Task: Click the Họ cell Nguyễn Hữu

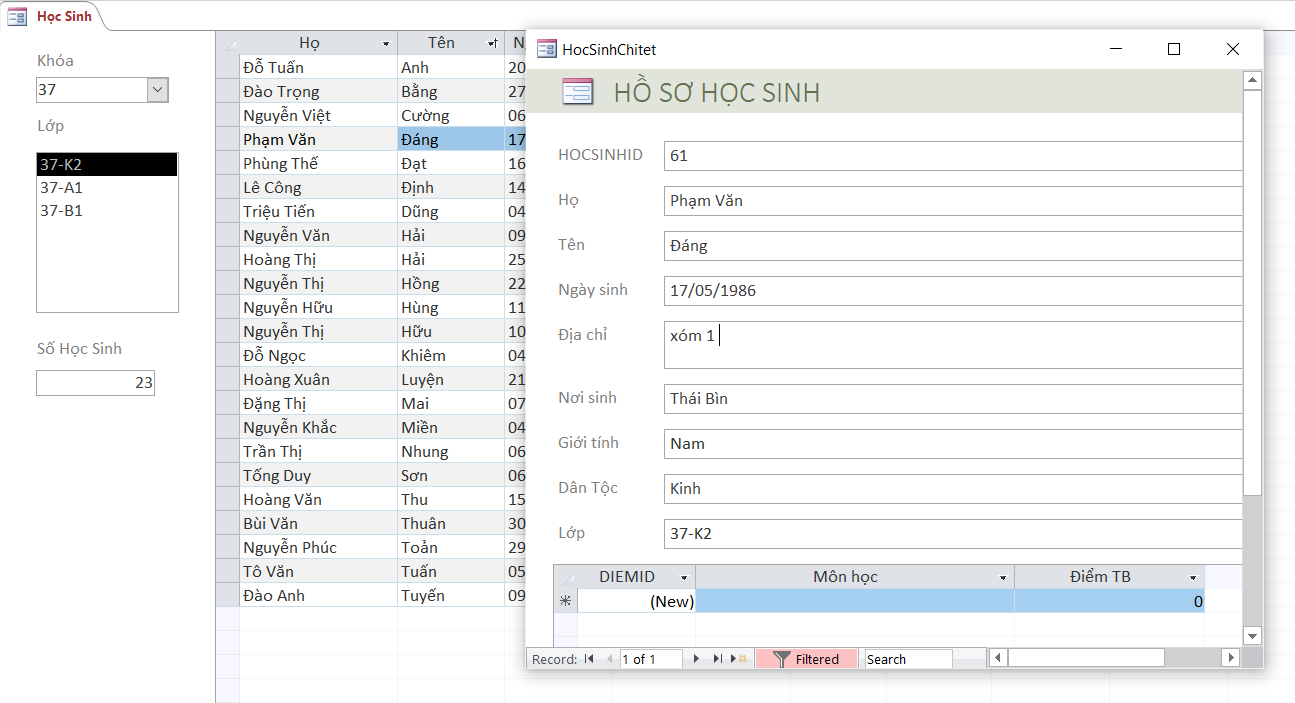Action: coord(319,307)
